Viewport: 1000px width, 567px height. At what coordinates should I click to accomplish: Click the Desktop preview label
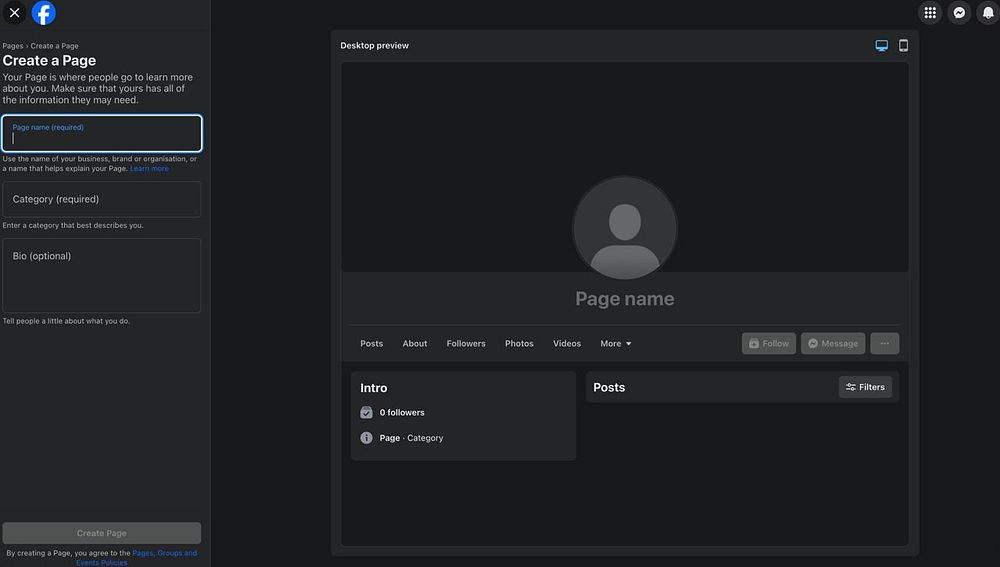click(374, 45)
